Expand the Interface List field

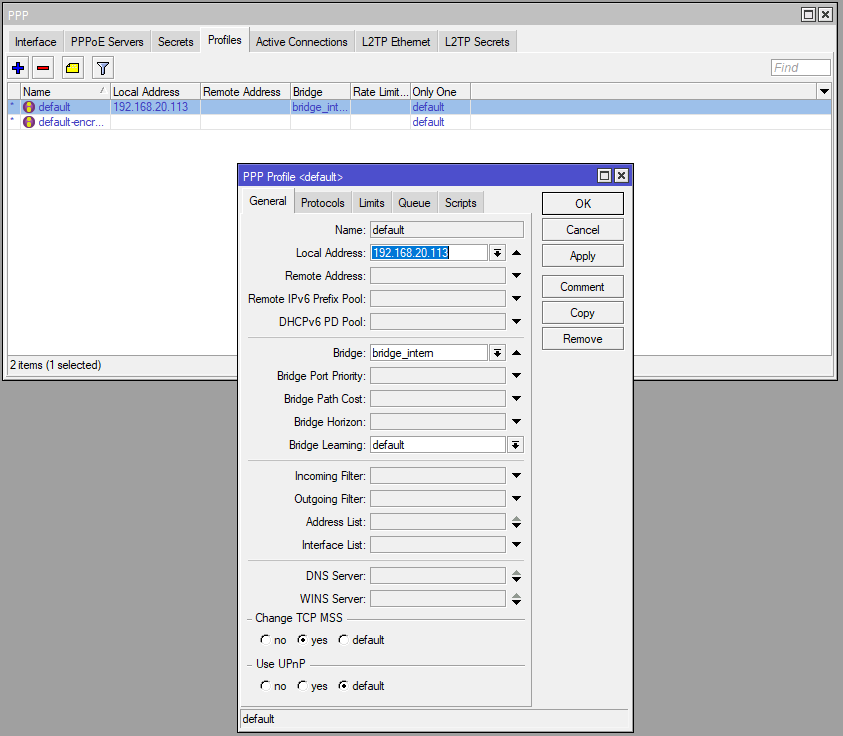tap(516, 545)
